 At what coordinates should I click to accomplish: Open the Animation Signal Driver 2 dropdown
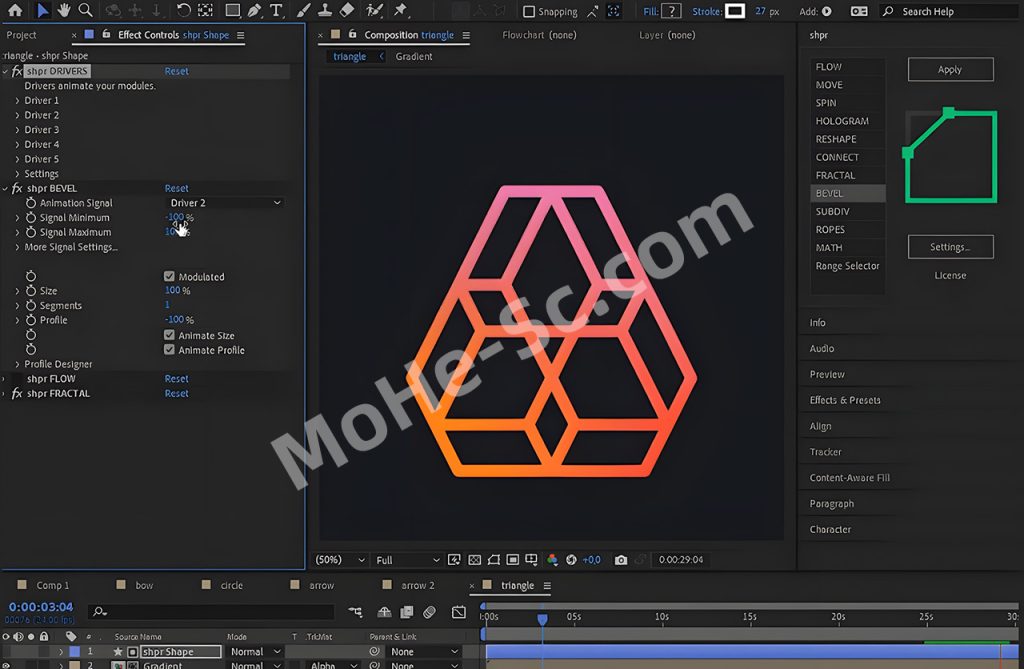(x=225, y=203)
